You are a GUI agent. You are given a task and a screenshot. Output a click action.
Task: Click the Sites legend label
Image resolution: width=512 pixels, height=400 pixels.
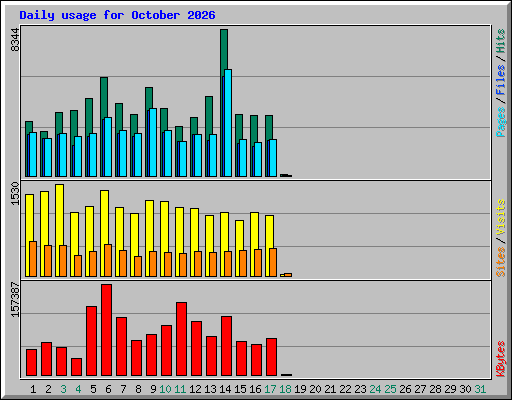click(500, 262)
